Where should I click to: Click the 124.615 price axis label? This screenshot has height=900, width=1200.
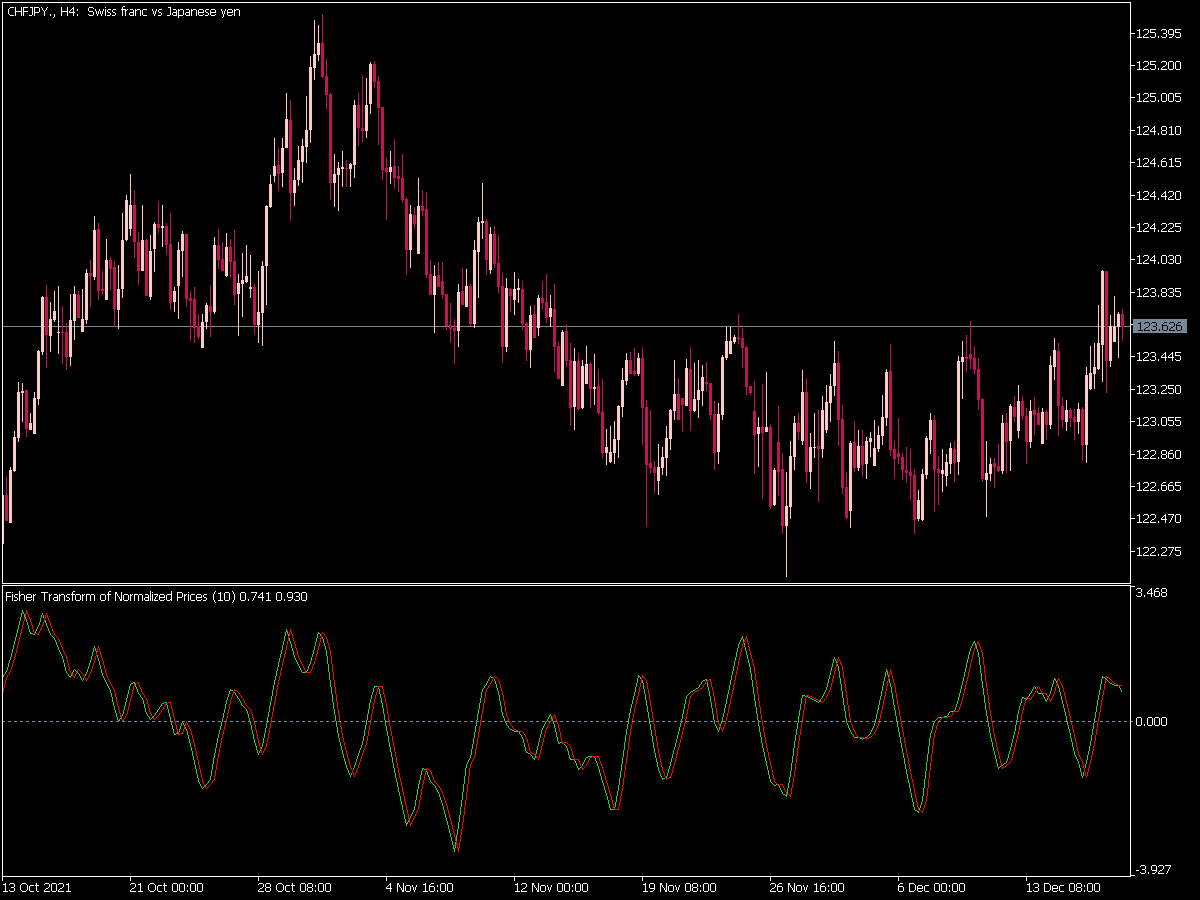tap(1160, 163)
